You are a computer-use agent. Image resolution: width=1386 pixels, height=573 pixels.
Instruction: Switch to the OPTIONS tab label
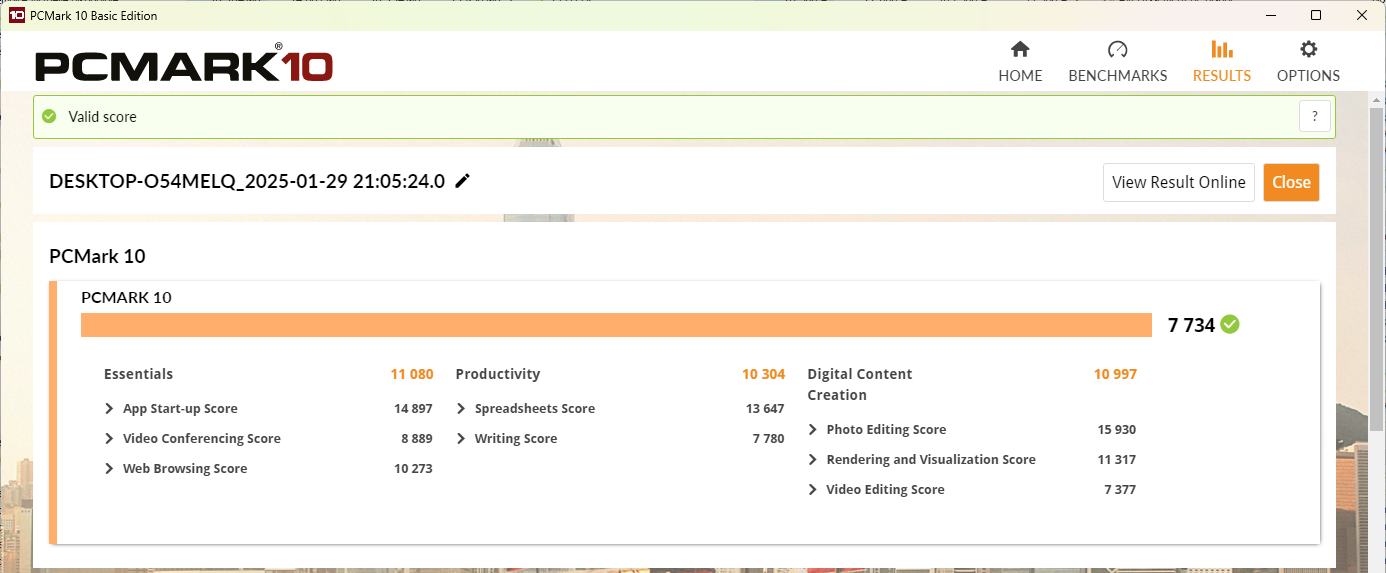(x=1308, y=76)
